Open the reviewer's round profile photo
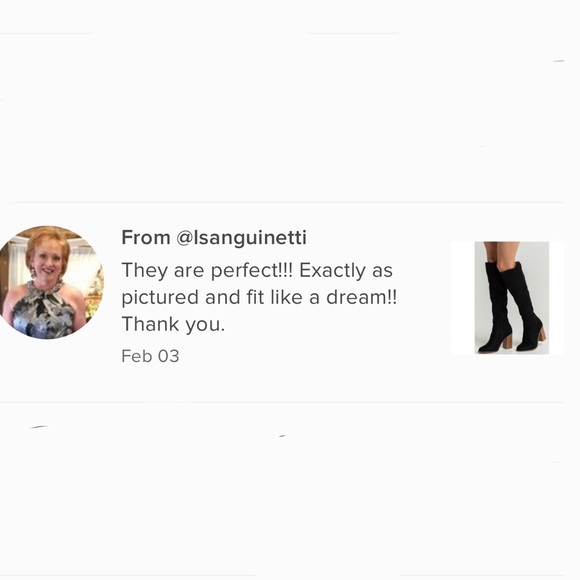This screenshot has height=580, width=580. pyautogui.click(x=47, y=282)
